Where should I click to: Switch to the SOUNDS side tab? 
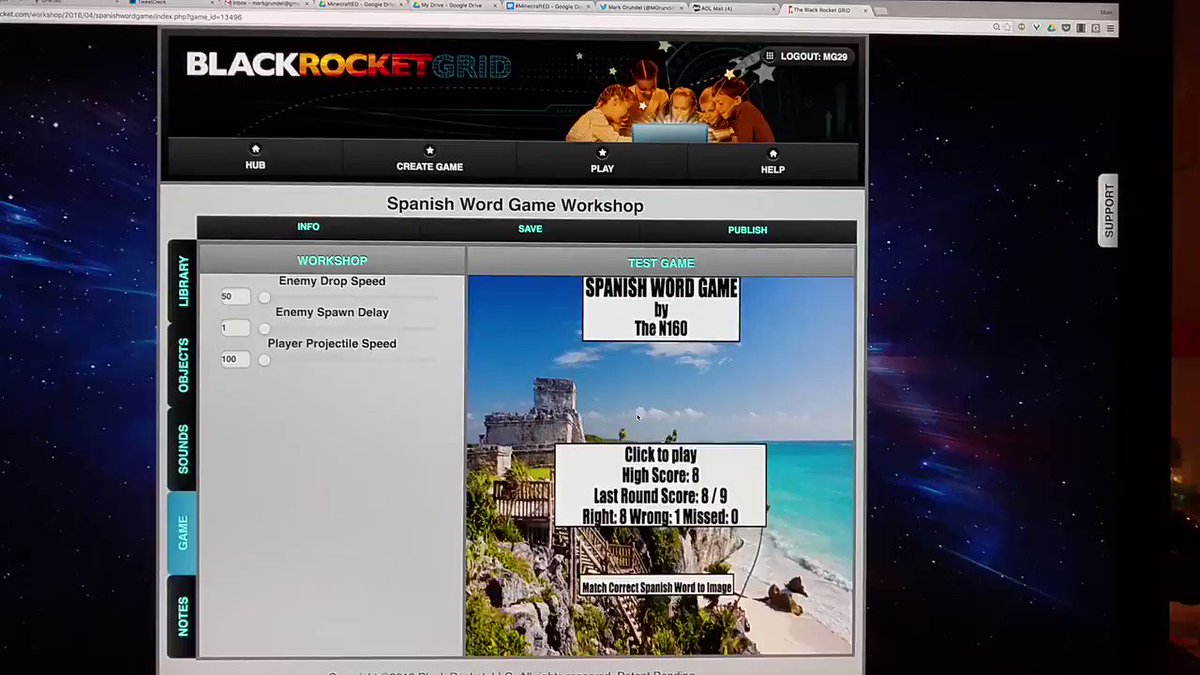coord(182,449)
